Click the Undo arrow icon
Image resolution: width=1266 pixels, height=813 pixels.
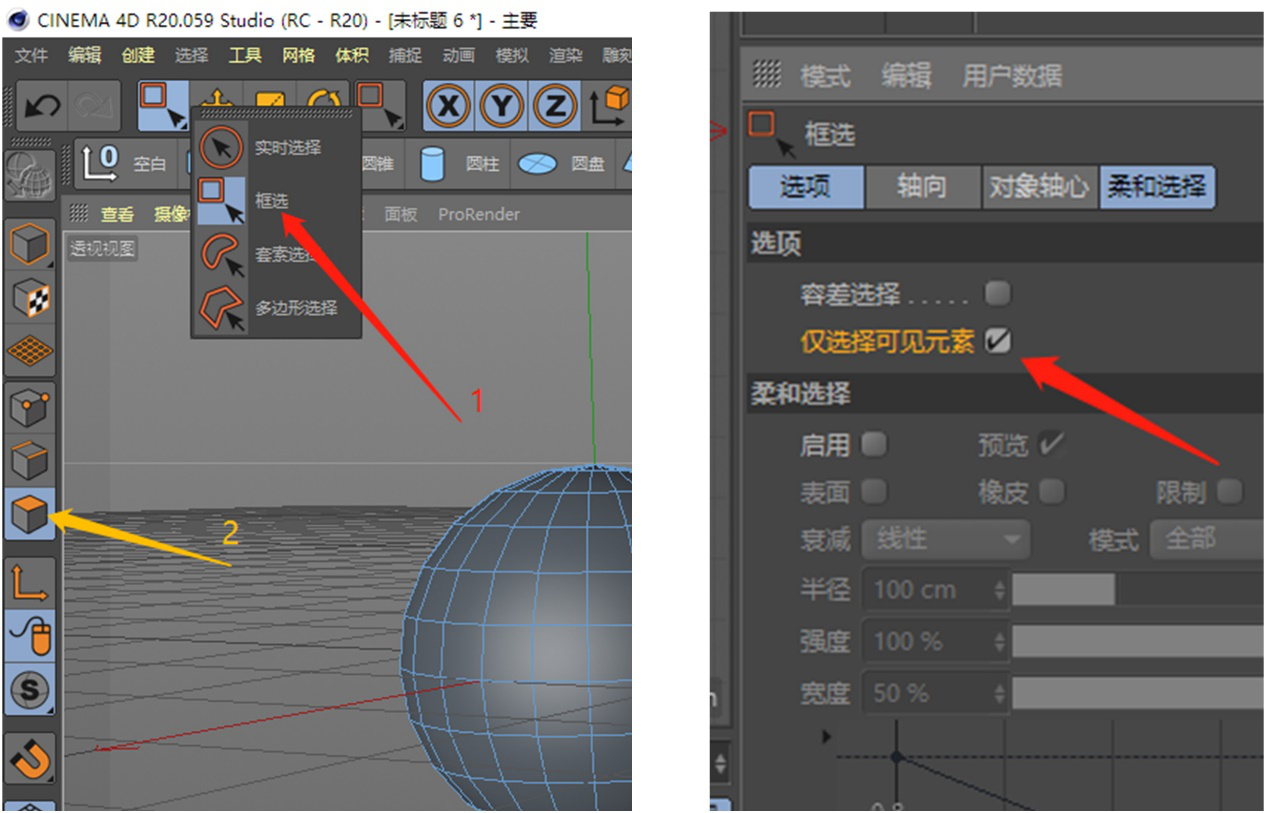(42, 105)
